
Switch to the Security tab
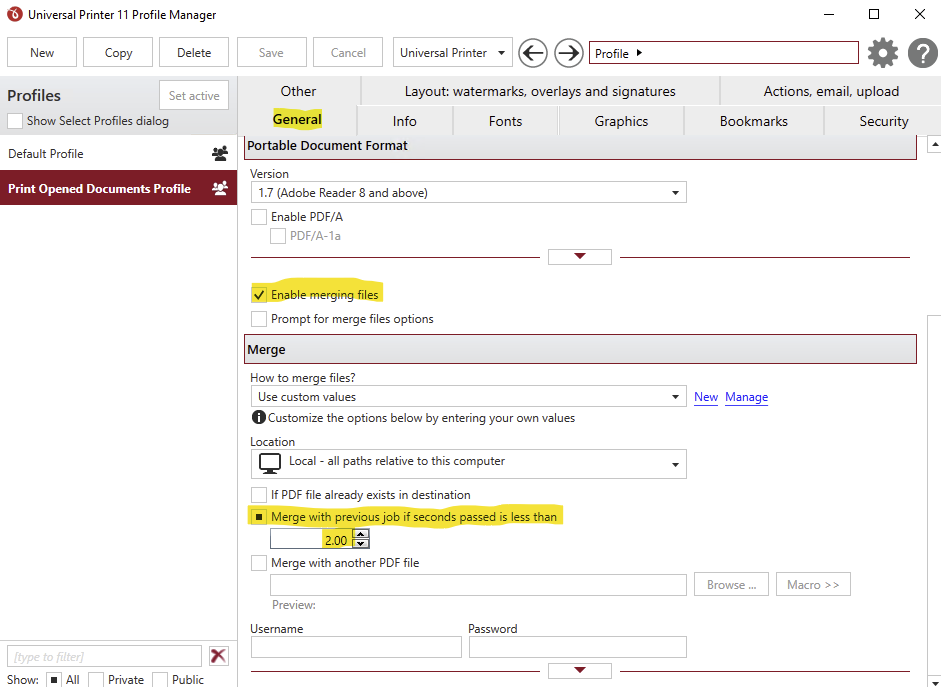pyautogui.click(x=883, y=121)
